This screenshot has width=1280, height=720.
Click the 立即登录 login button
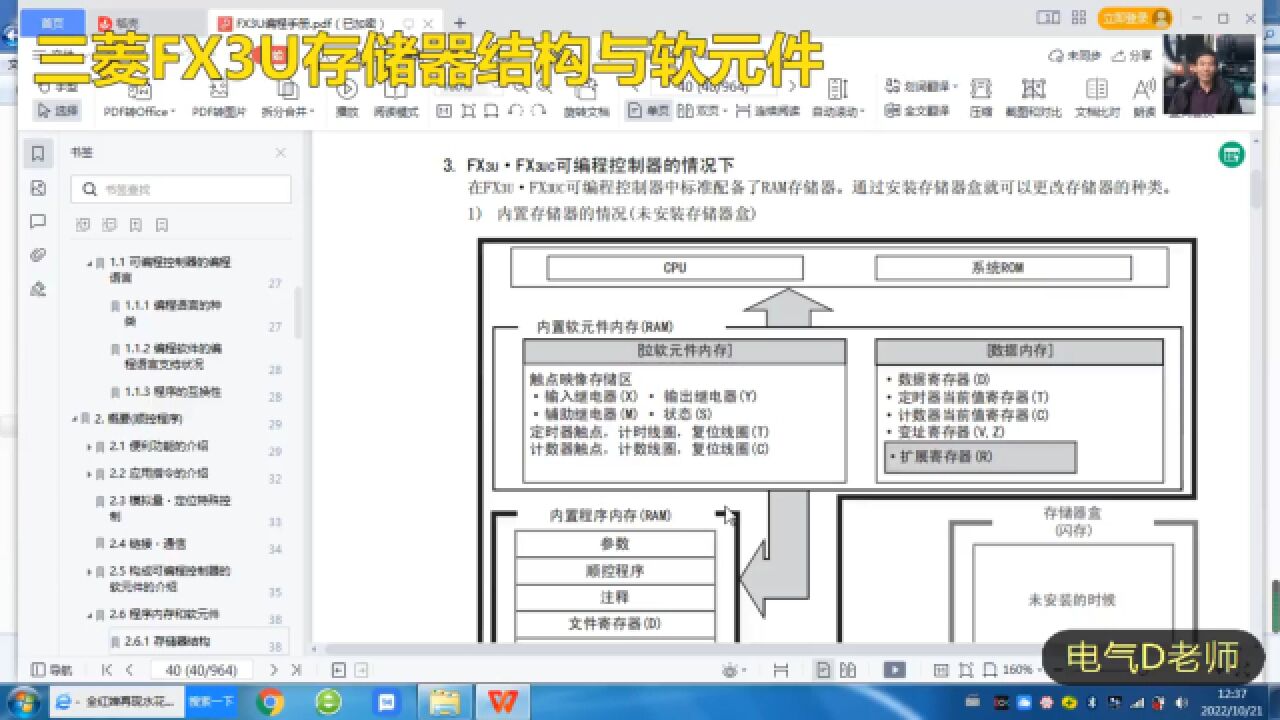[x=1135, y=18]
